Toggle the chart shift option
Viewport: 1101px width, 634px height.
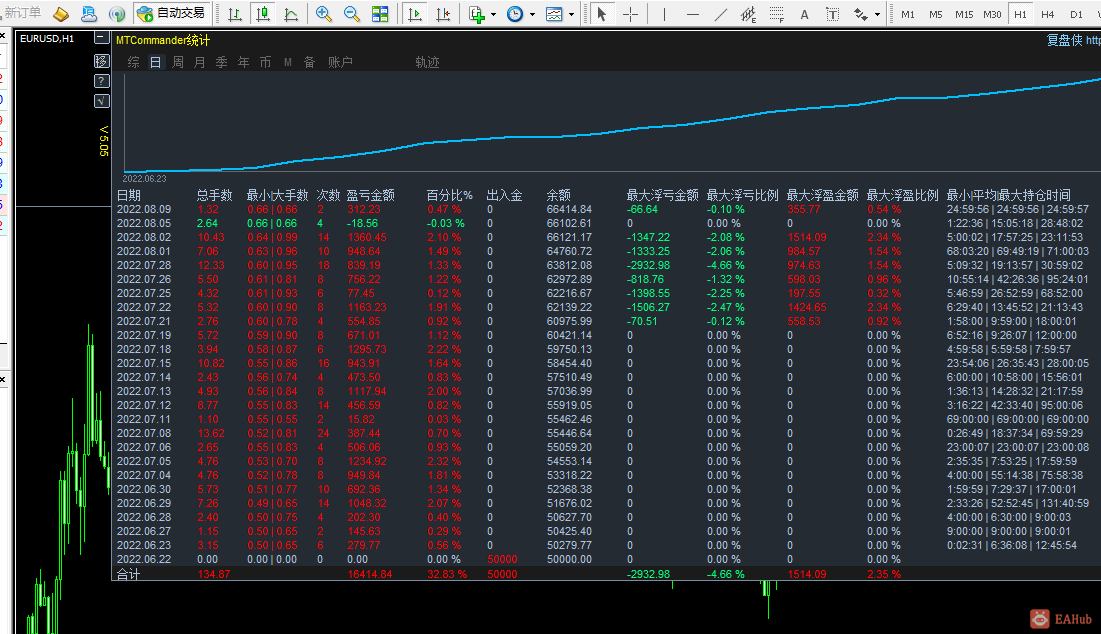click(444, 12)
